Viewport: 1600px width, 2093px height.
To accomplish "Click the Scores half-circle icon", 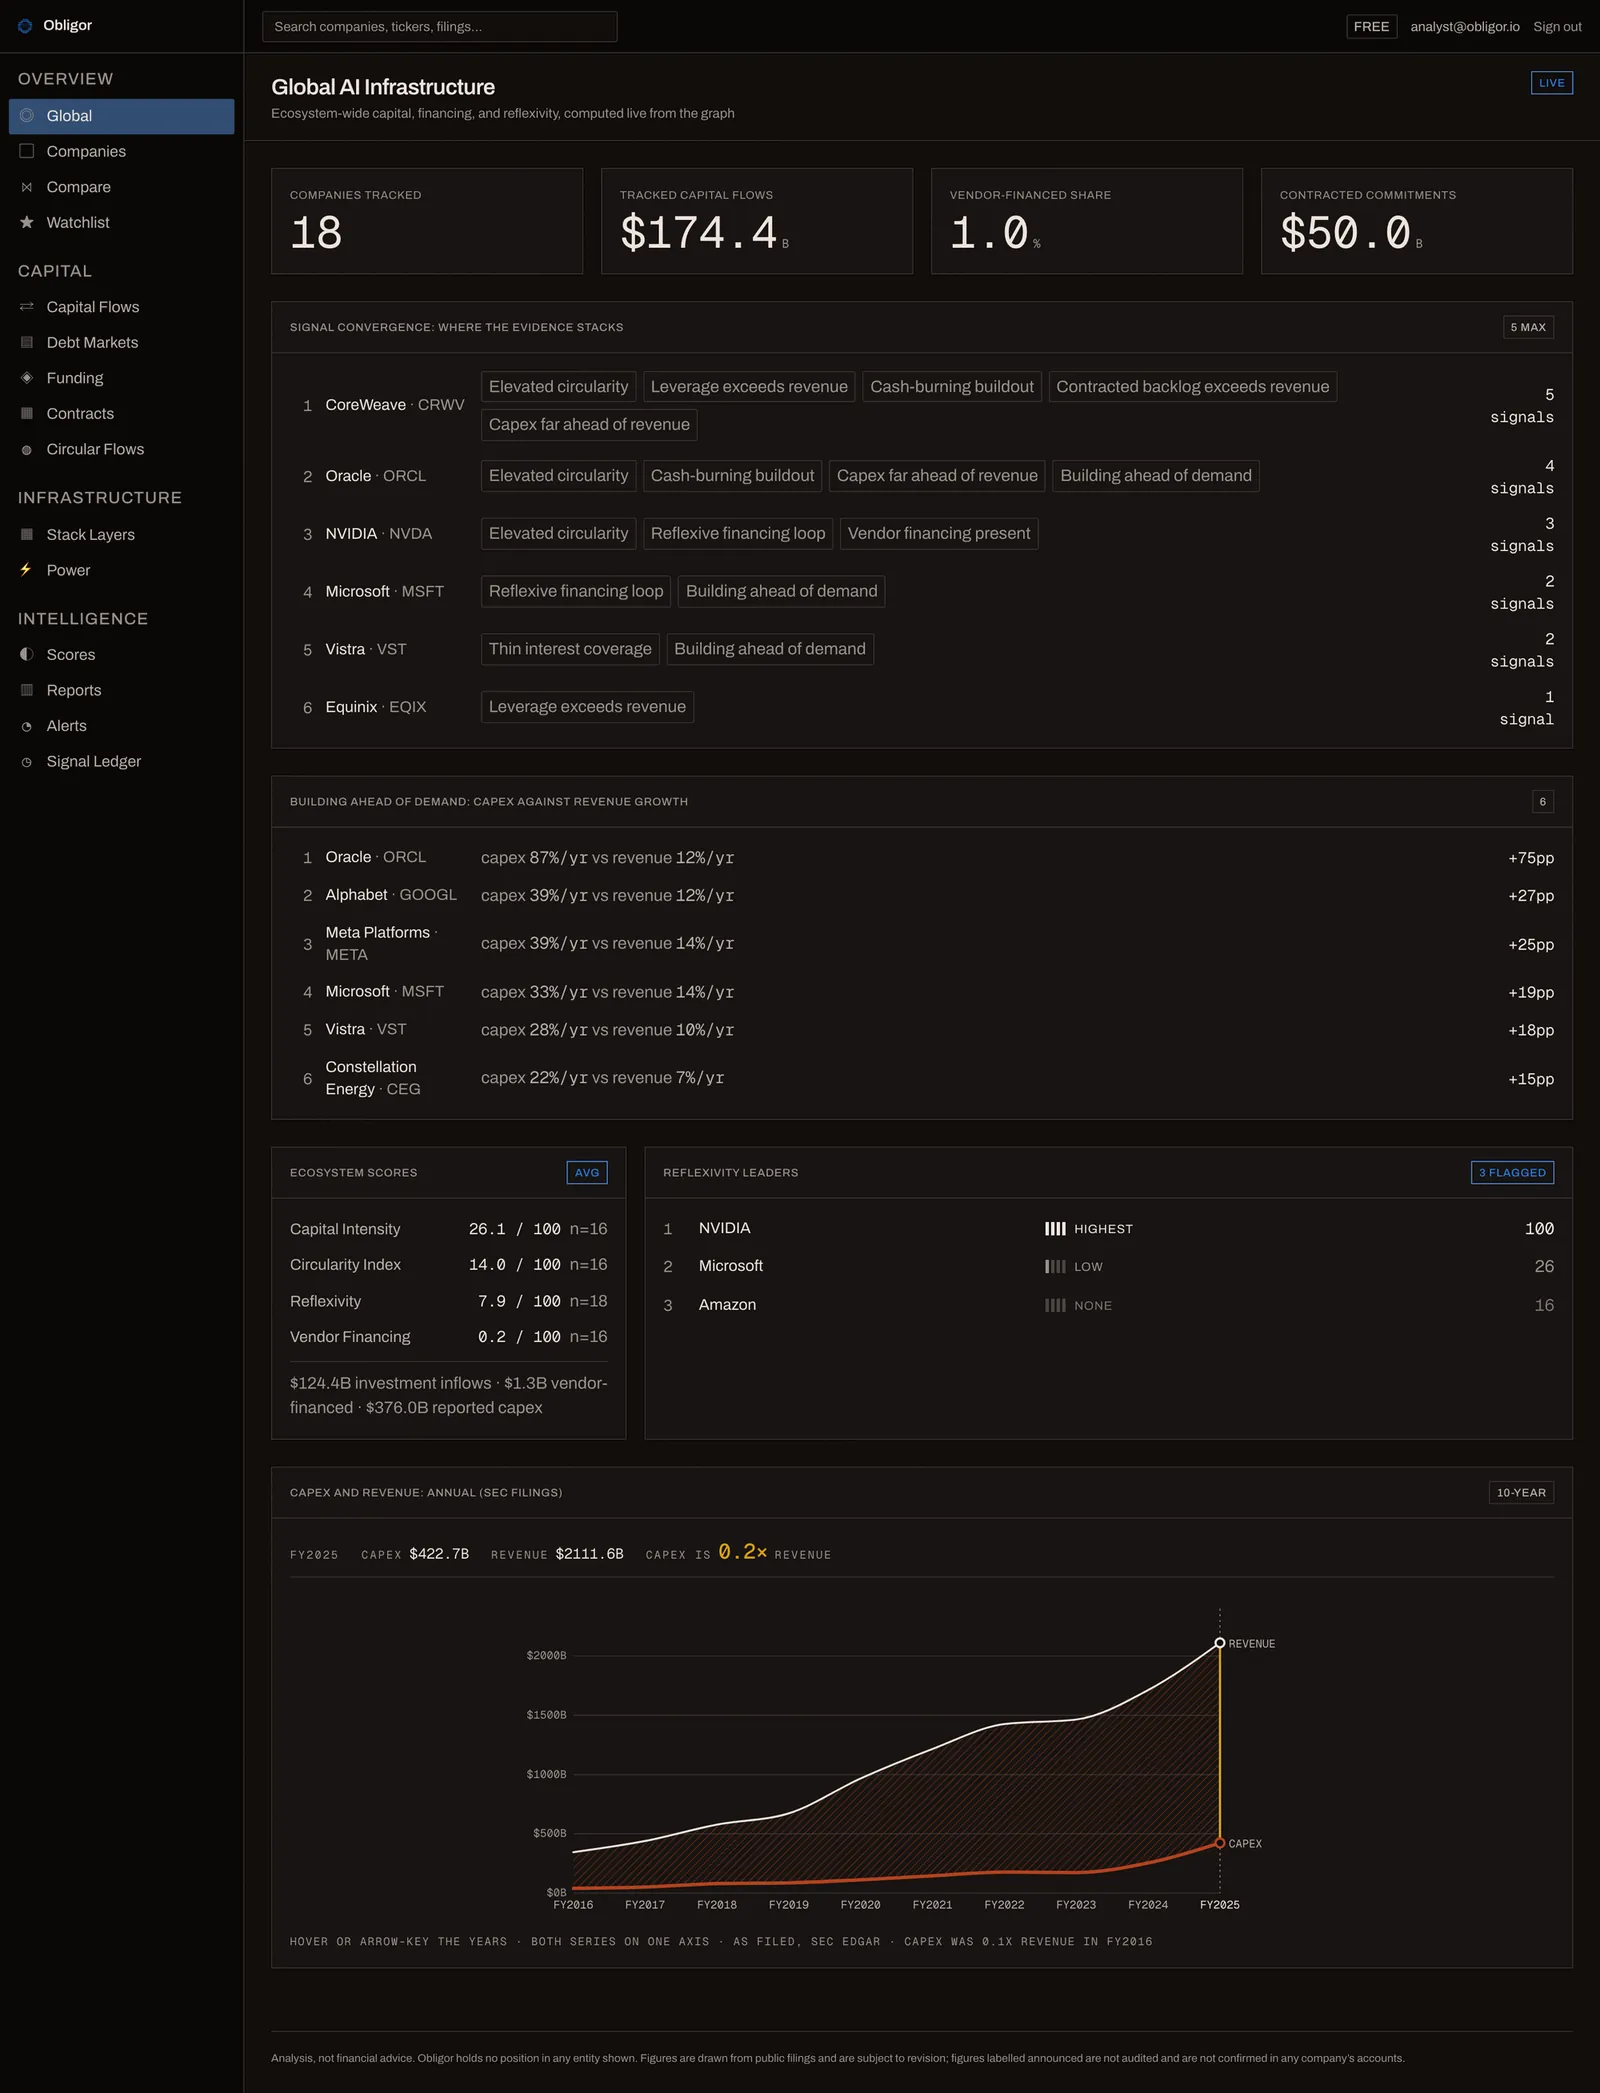I will point(27,655).
